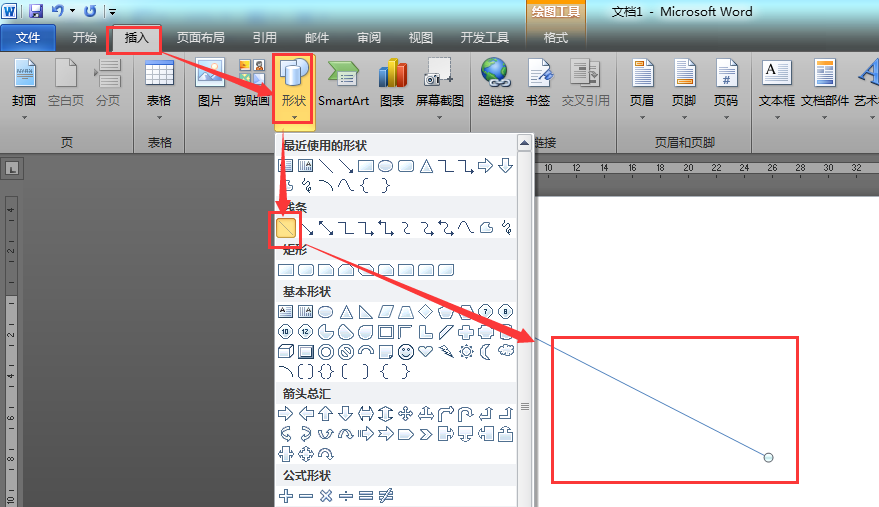Click the 公式形状 section heading
This screenshot has height=507, width=879.
pos(307,476)
